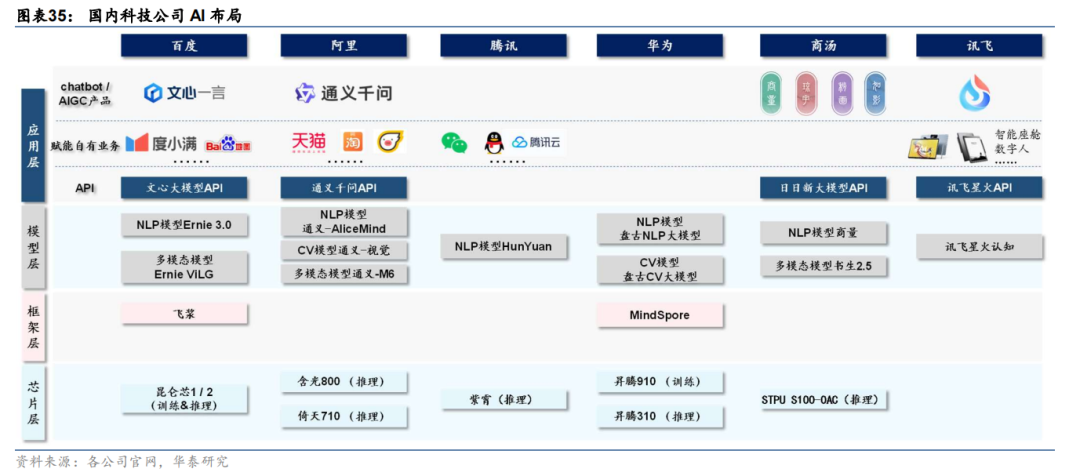Click the 盘古CV大模型 box
Screen dimensions: 1080x476
(660, 269)
